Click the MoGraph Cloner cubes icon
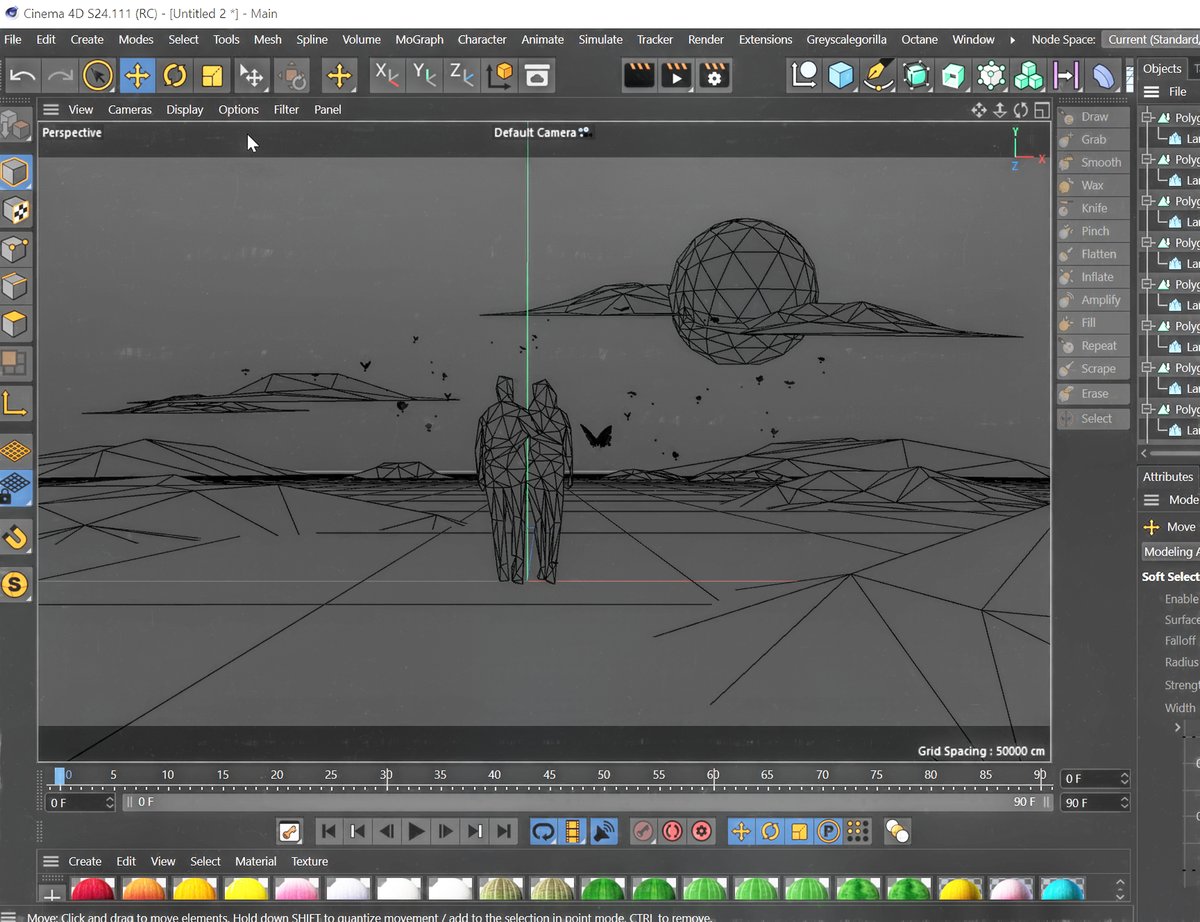1200x922 pixels. (x=1028, y=76)
